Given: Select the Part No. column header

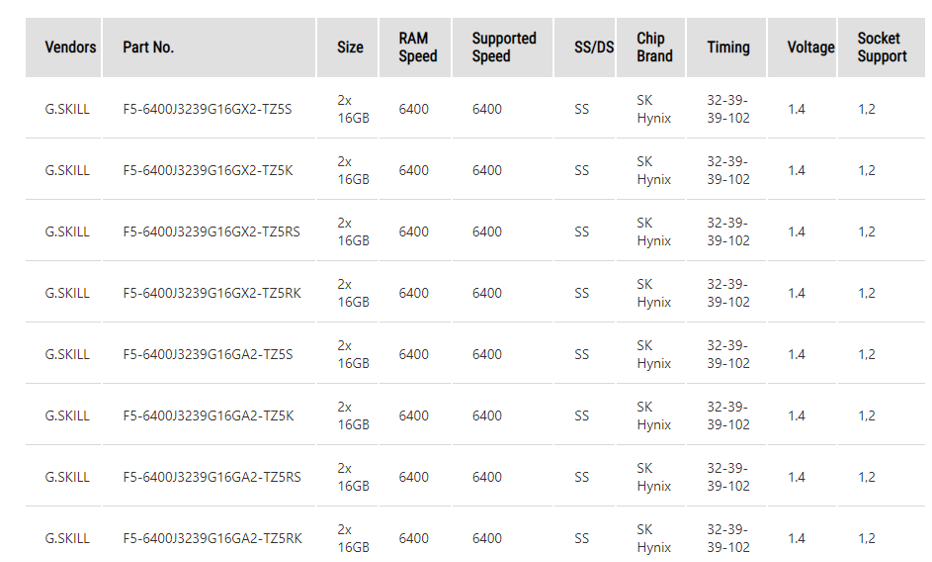Looking at the screenshot, I should [148, 47].
